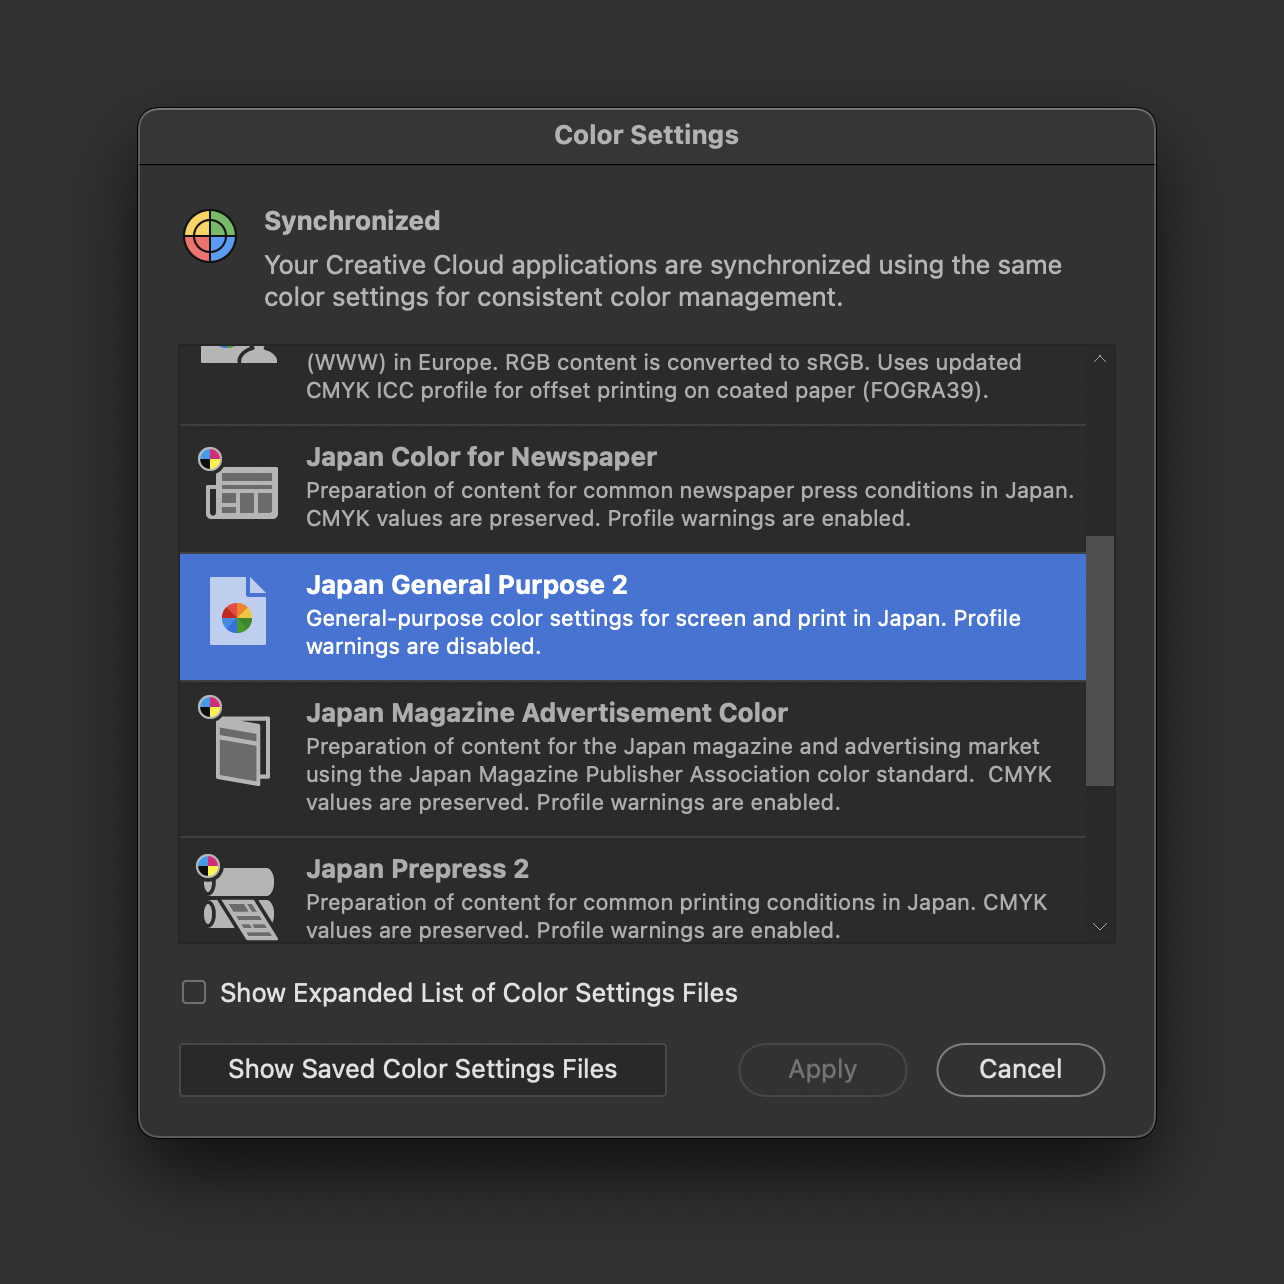
Task: Click the Japan General Purpose 2 document icon
Action: click(x=238, y=611)
